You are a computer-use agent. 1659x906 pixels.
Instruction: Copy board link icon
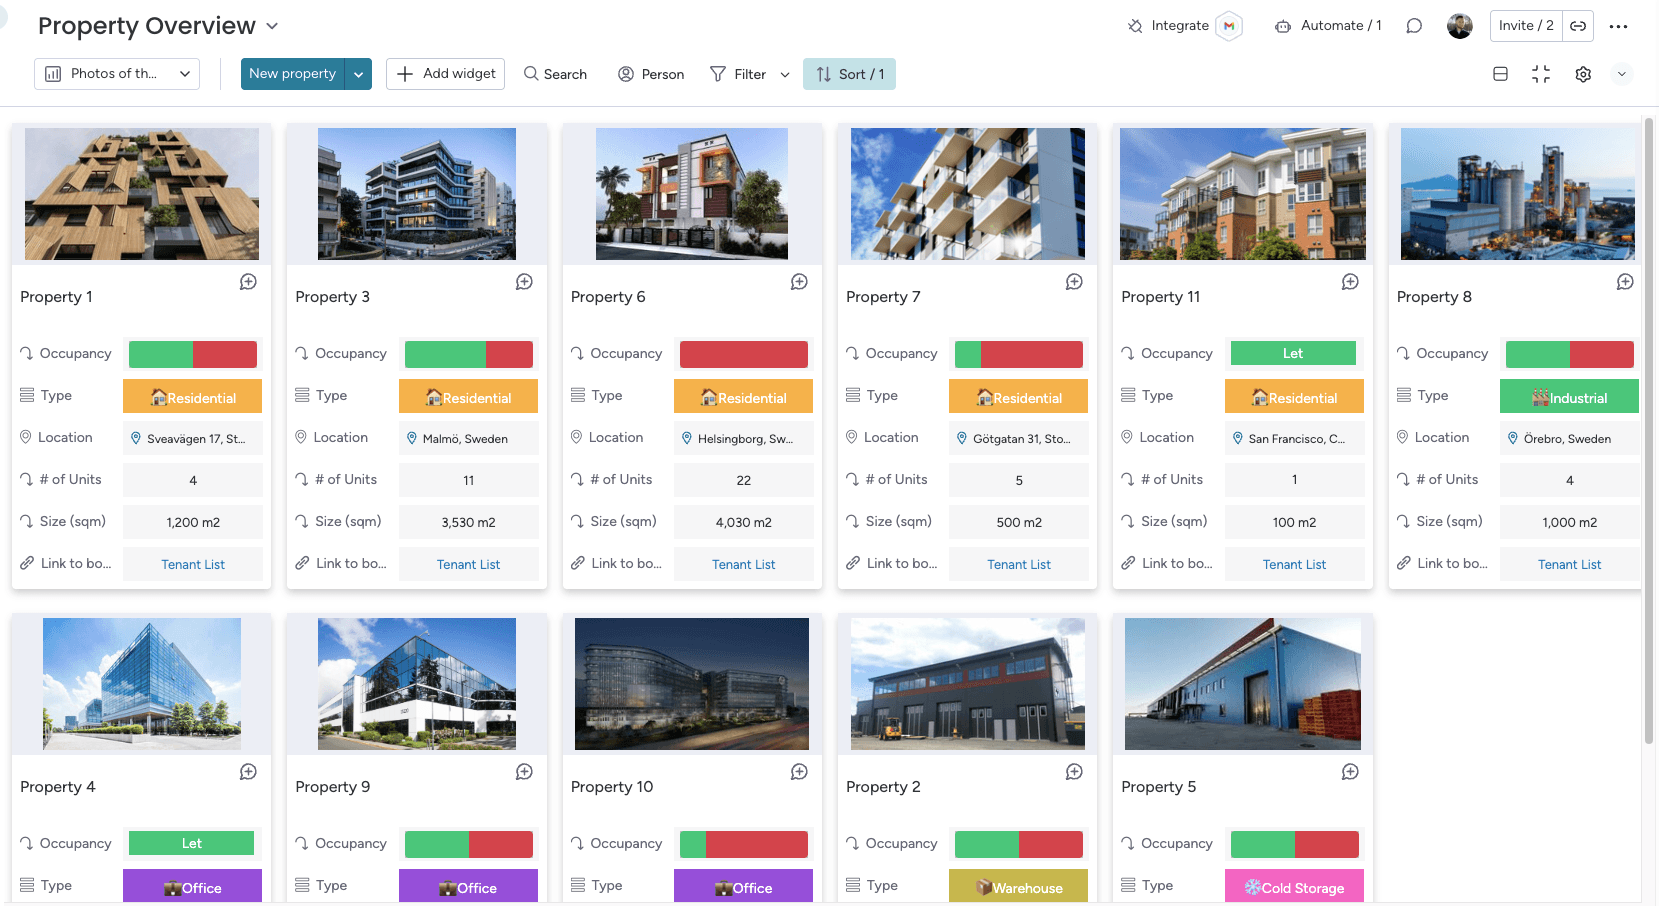tap(1578, 26)
